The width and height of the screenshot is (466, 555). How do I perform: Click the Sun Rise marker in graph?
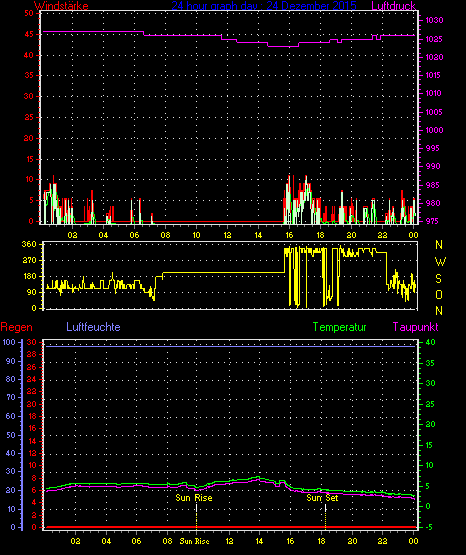[194, 498]
